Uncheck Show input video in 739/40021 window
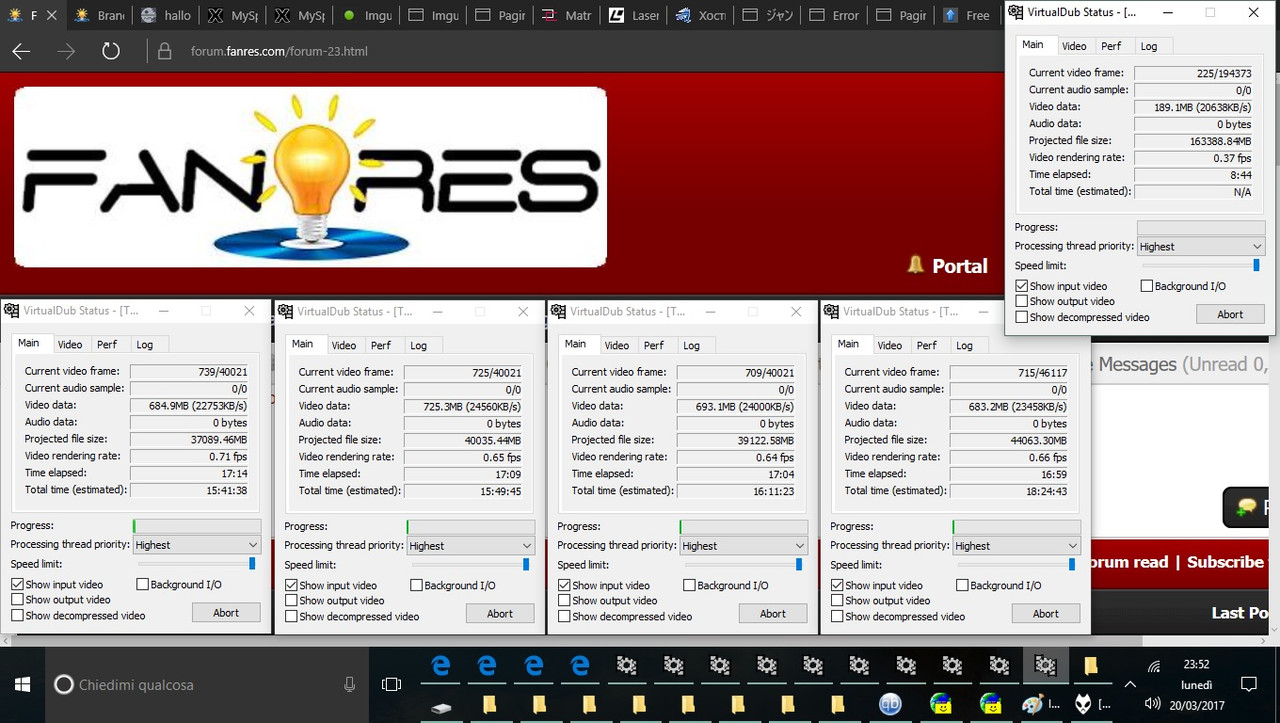The width and height of the screenshot is (1280, 723). click(x=17, y=584)
